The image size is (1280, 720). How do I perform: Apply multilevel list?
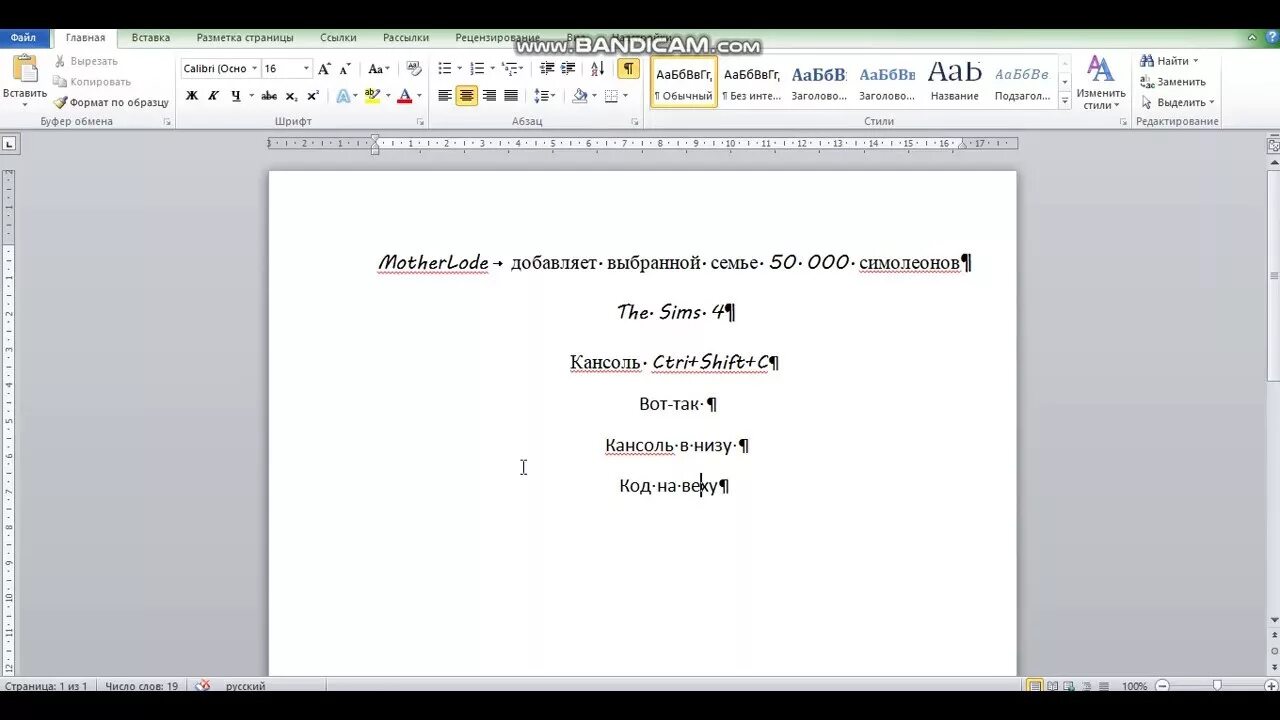point(510,69)
